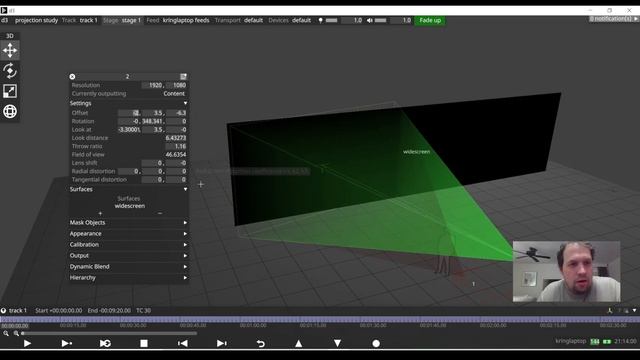This screenshot has width=640, height=360.
Task: Select the widescreen surface entry in the list
Action: pos(129,206)
